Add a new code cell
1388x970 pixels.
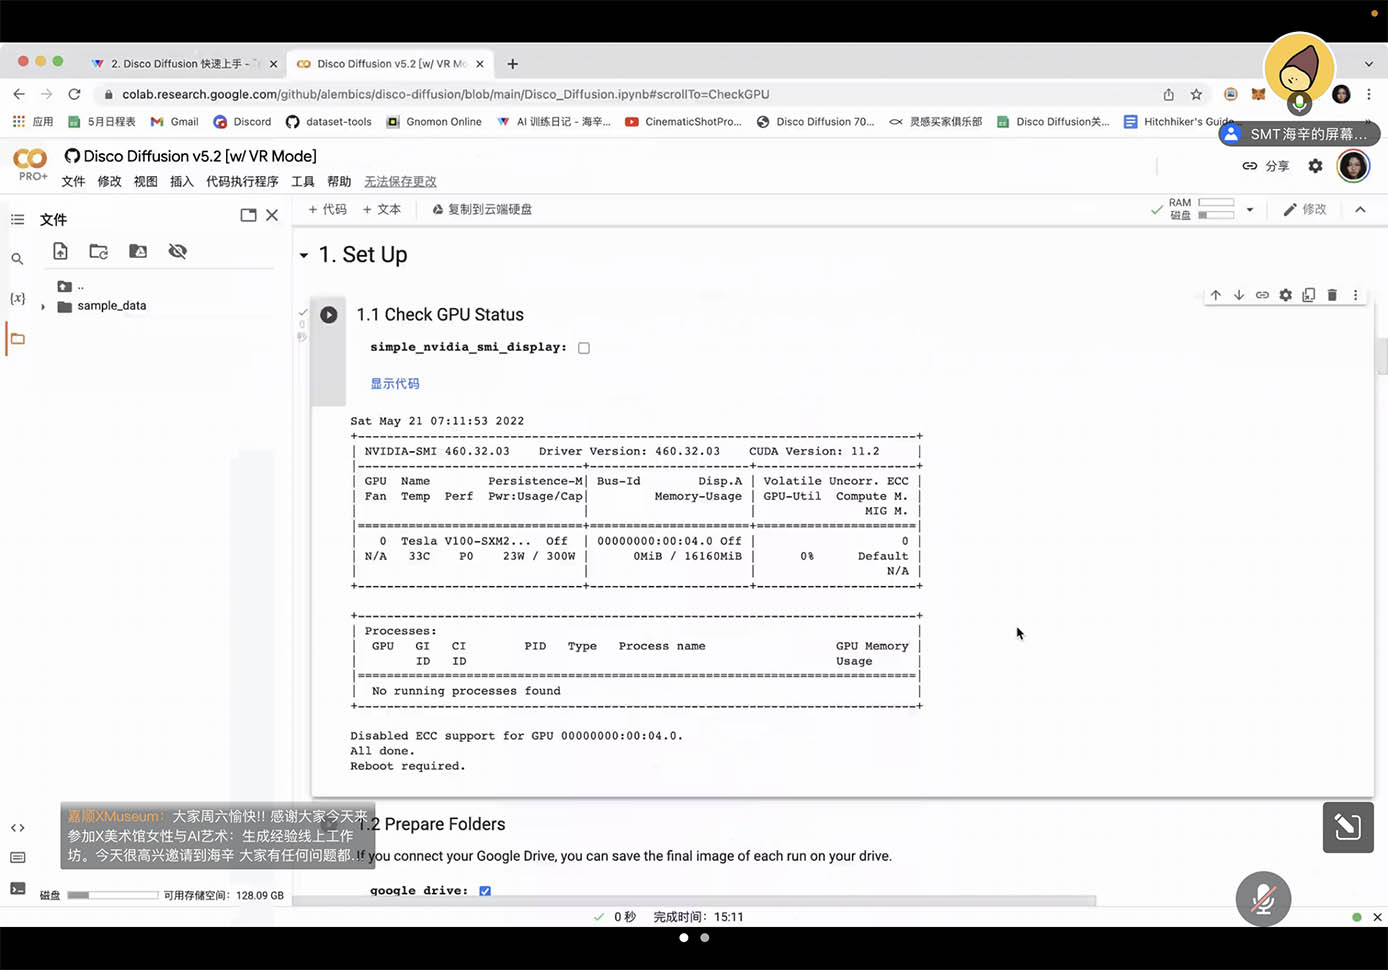(x=327, y=210)
